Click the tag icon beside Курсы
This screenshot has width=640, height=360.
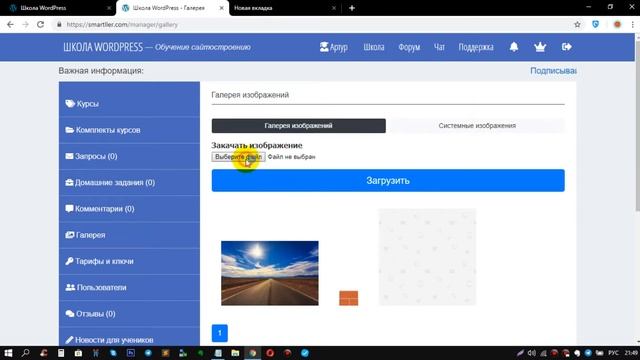[x=70, y=104]
